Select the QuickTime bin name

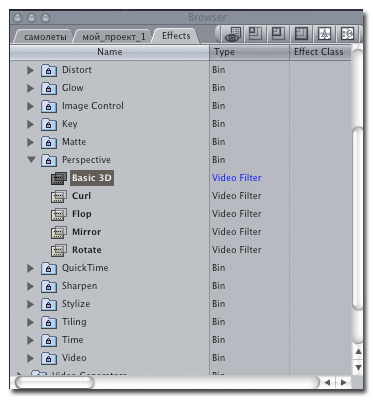[85, 268]
